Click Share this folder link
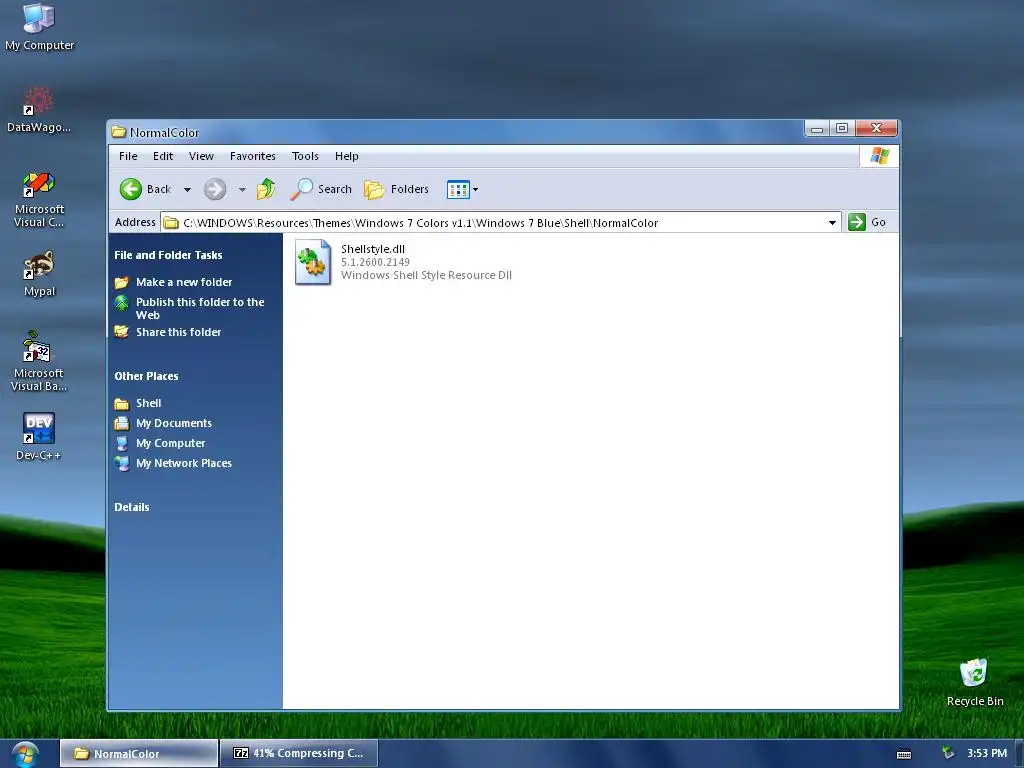This screenshot has height=768, width=1024. point(178,332)
